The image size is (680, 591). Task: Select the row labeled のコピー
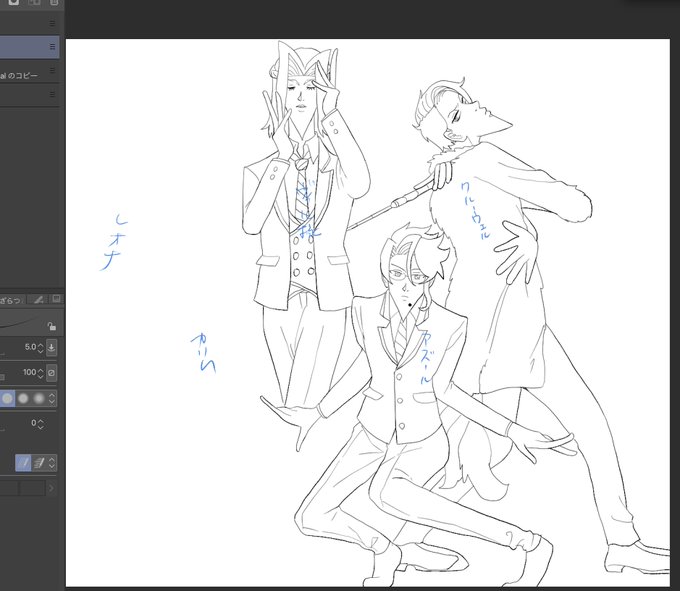click(x=29, y=72)
